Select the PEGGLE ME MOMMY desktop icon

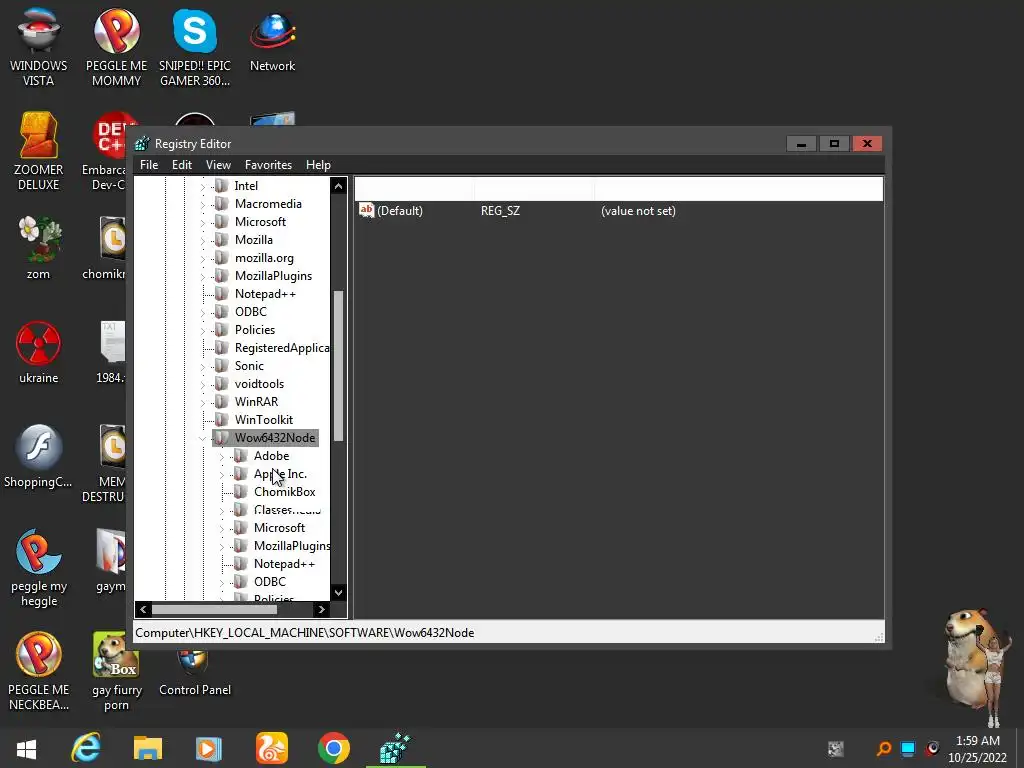[116, 47]
